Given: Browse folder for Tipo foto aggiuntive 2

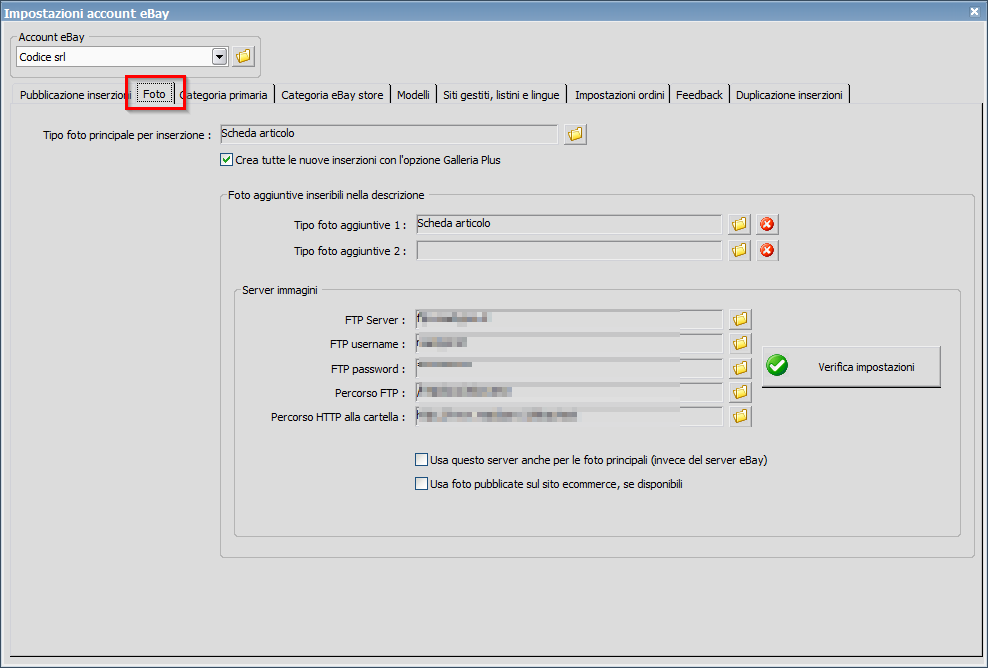Looking at the screenshot, I should 739,250.
